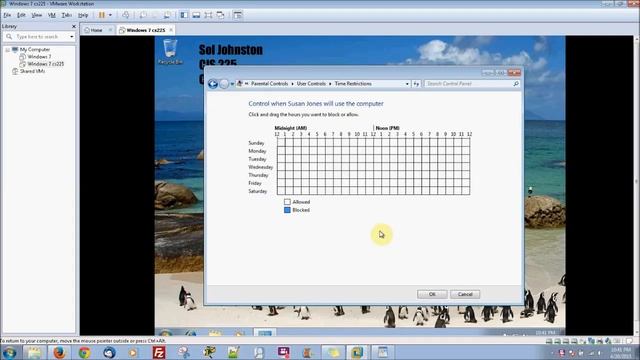
Task: Select My Computer in the Library
Action: (35, 49)
